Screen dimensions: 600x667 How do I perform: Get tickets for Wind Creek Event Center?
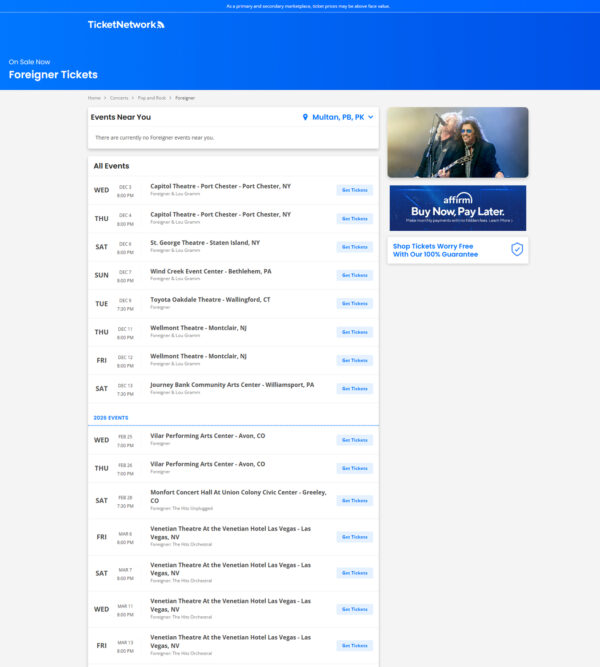coord(354,275)
